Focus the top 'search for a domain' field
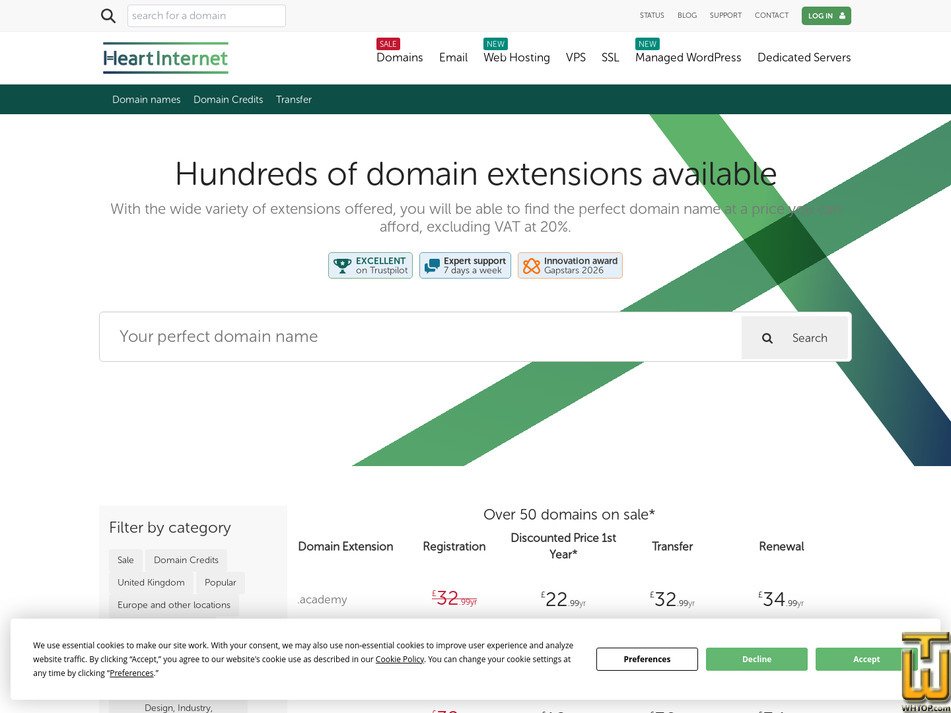 coord(206,16)
